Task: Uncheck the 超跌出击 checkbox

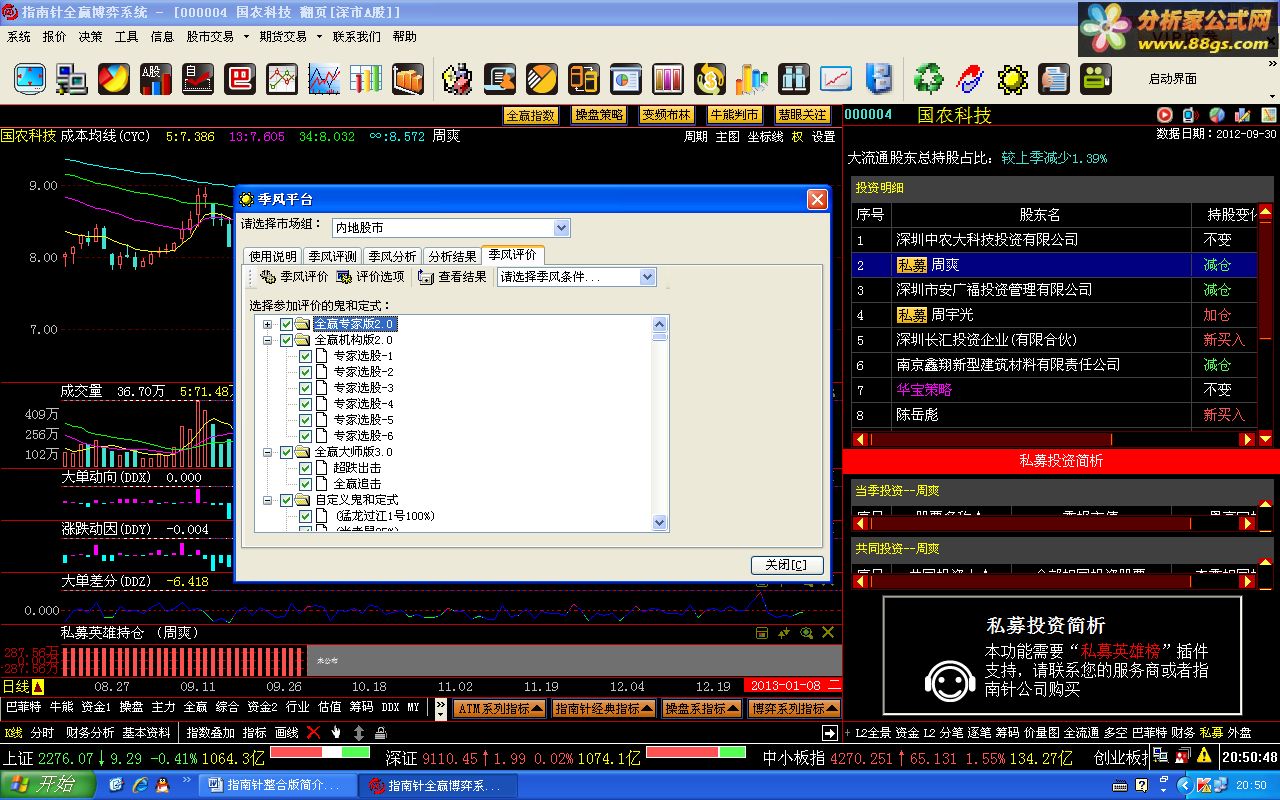Action: tap(306, 468)
